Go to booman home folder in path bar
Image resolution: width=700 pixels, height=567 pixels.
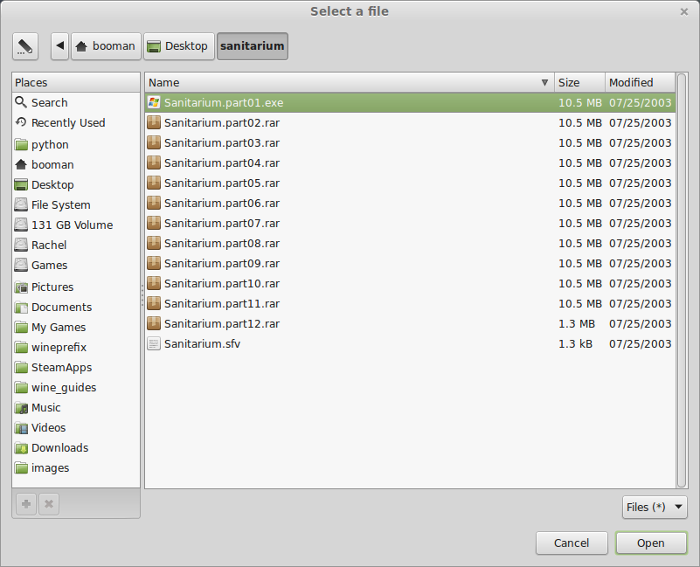pyautogui.click(x=106, y=46)
